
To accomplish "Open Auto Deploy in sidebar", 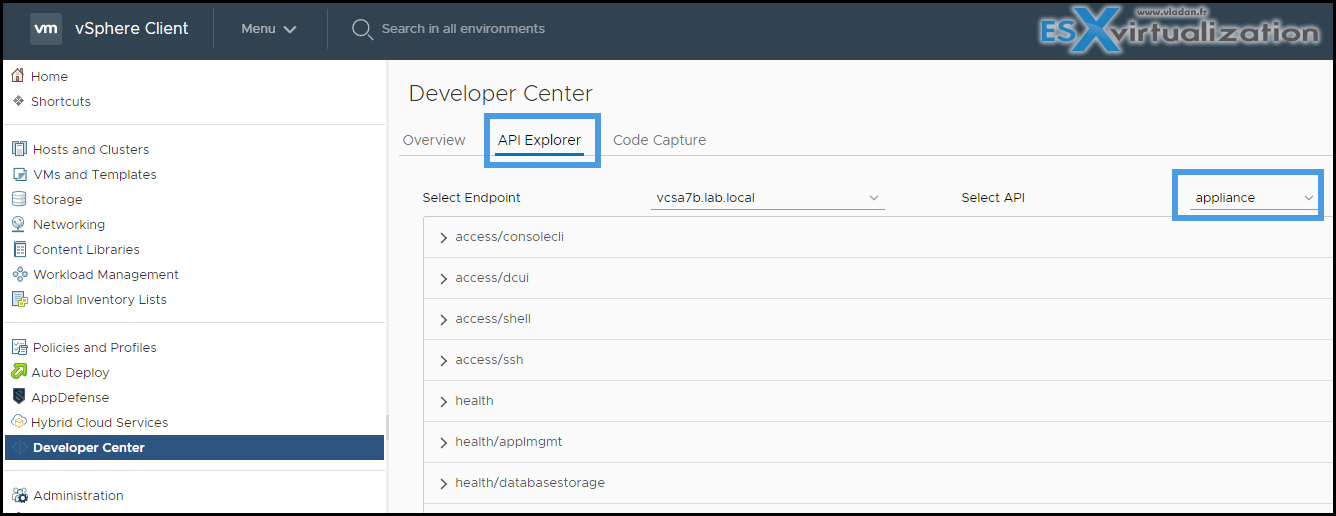I will point(70,372).
